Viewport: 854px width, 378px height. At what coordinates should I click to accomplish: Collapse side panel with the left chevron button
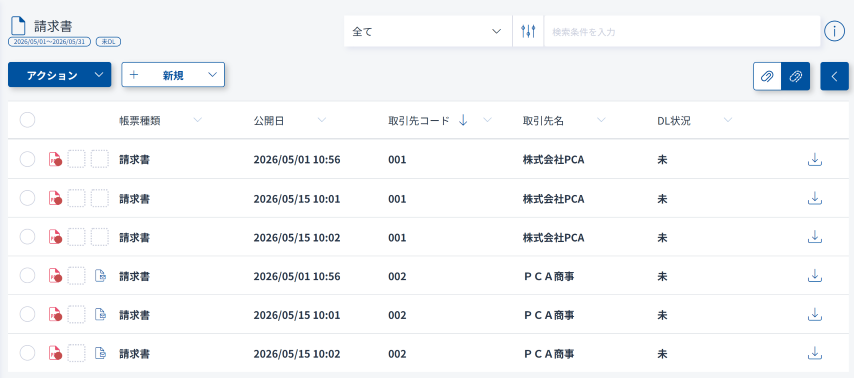click(834, 76)
